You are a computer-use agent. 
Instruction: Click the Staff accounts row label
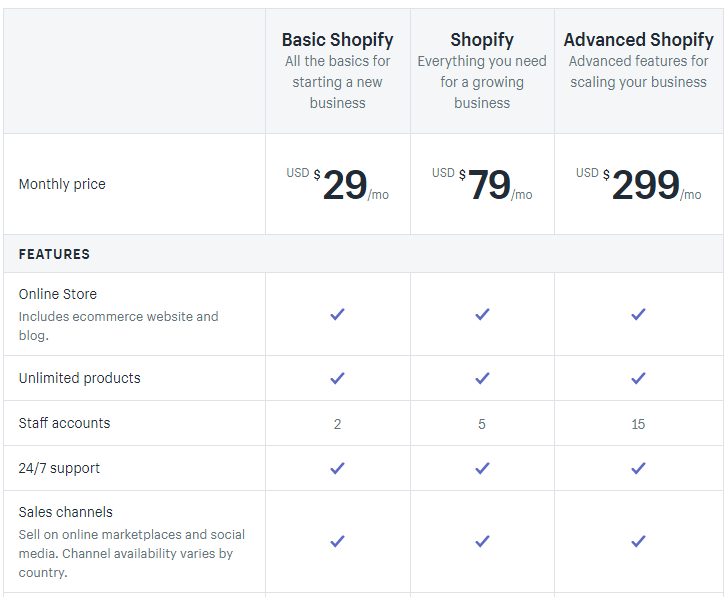click(x=64, y=423)
